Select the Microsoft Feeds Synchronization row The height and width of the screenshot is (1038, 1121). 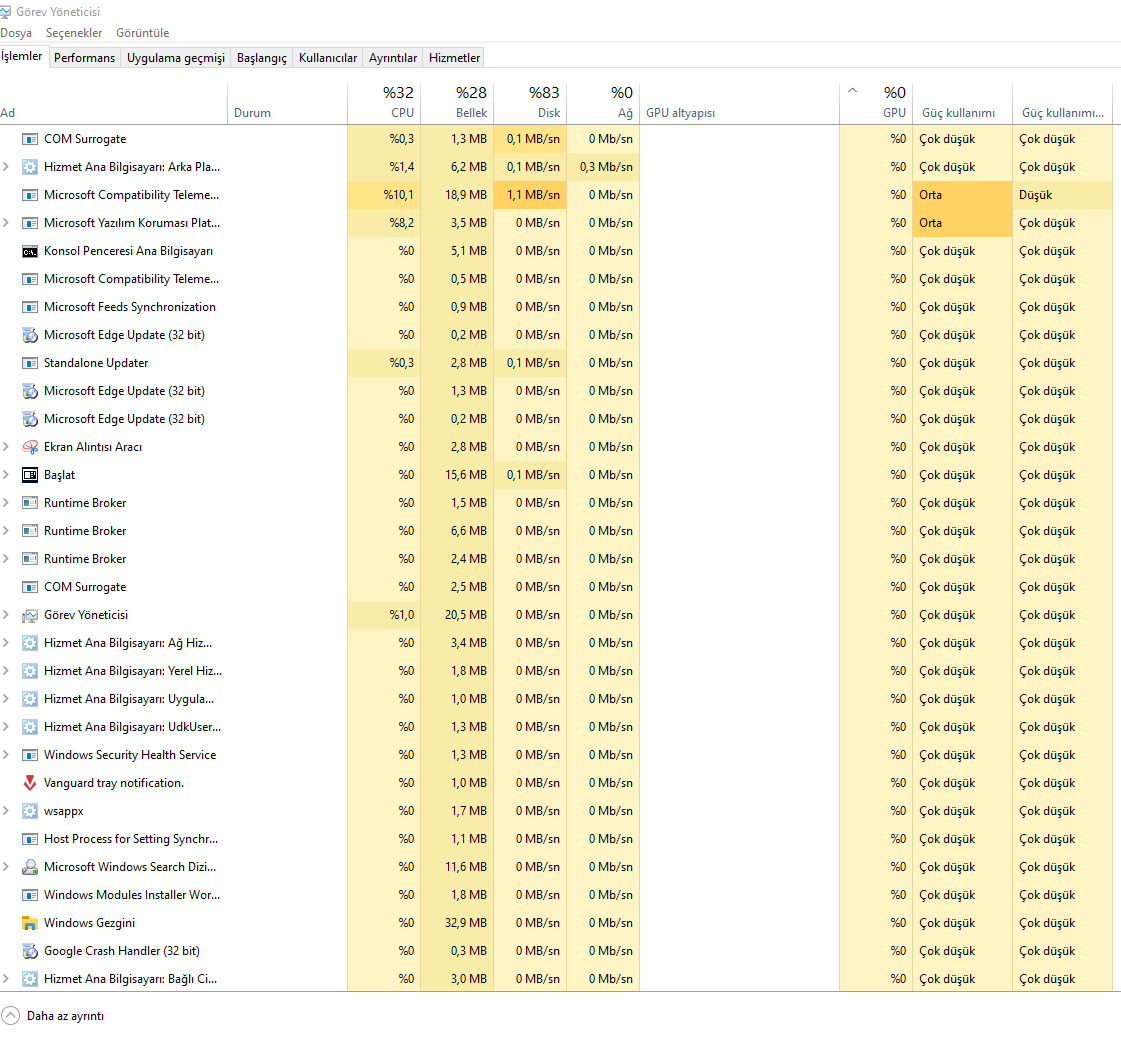(556, 307)
